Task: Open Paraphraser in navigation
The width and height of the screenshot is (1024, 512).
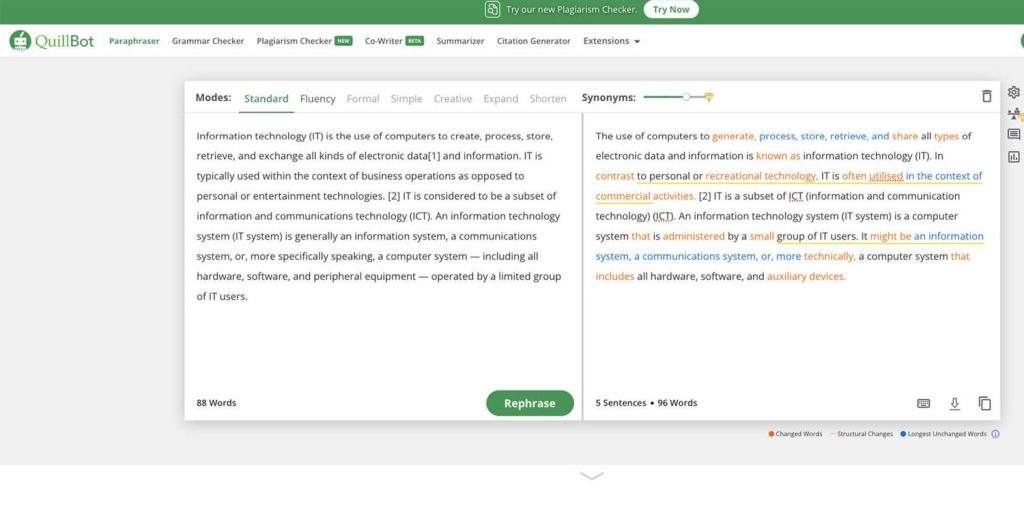Action: pyautogui.click(x=134, y=41)
